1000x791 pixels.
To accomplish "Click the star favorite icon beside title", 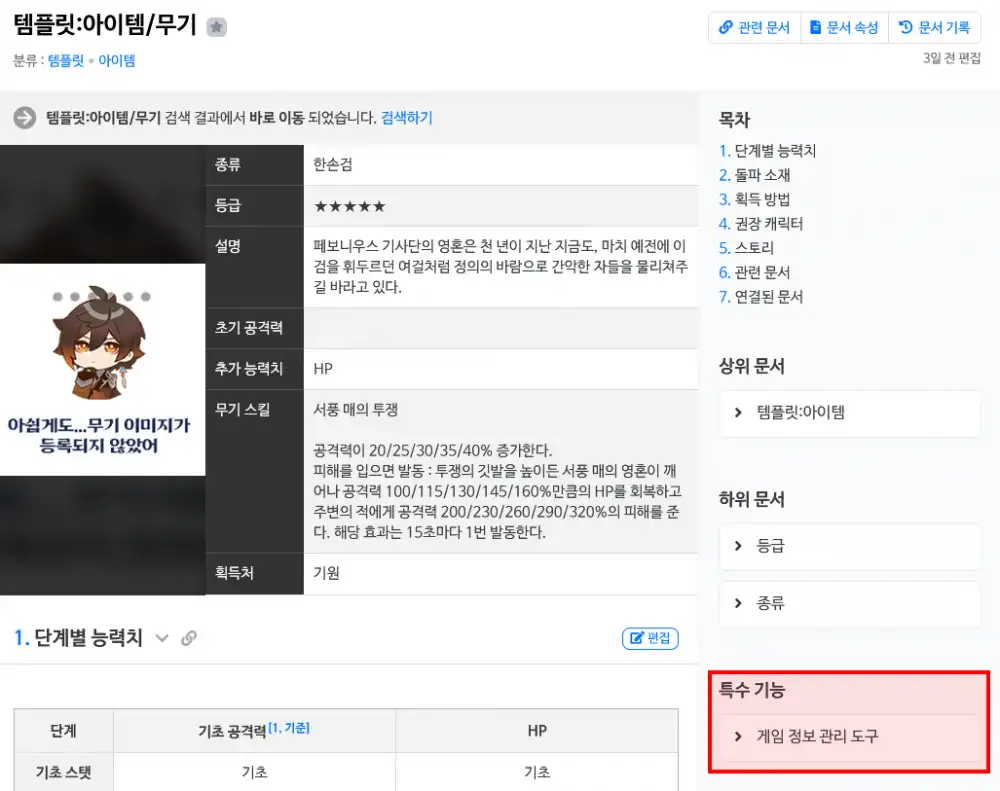I will [x=216, y=28].
